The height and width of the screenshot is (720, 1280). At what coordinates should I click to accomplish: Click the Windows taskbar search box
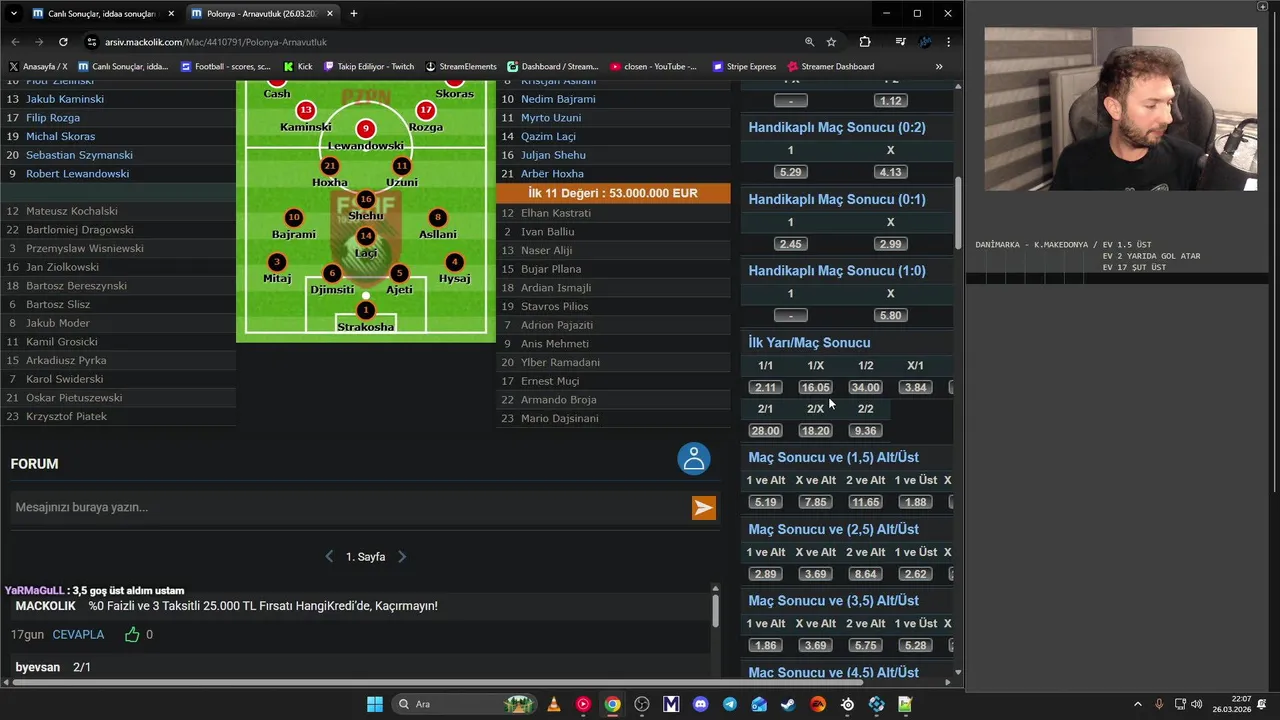pos(465,704)
